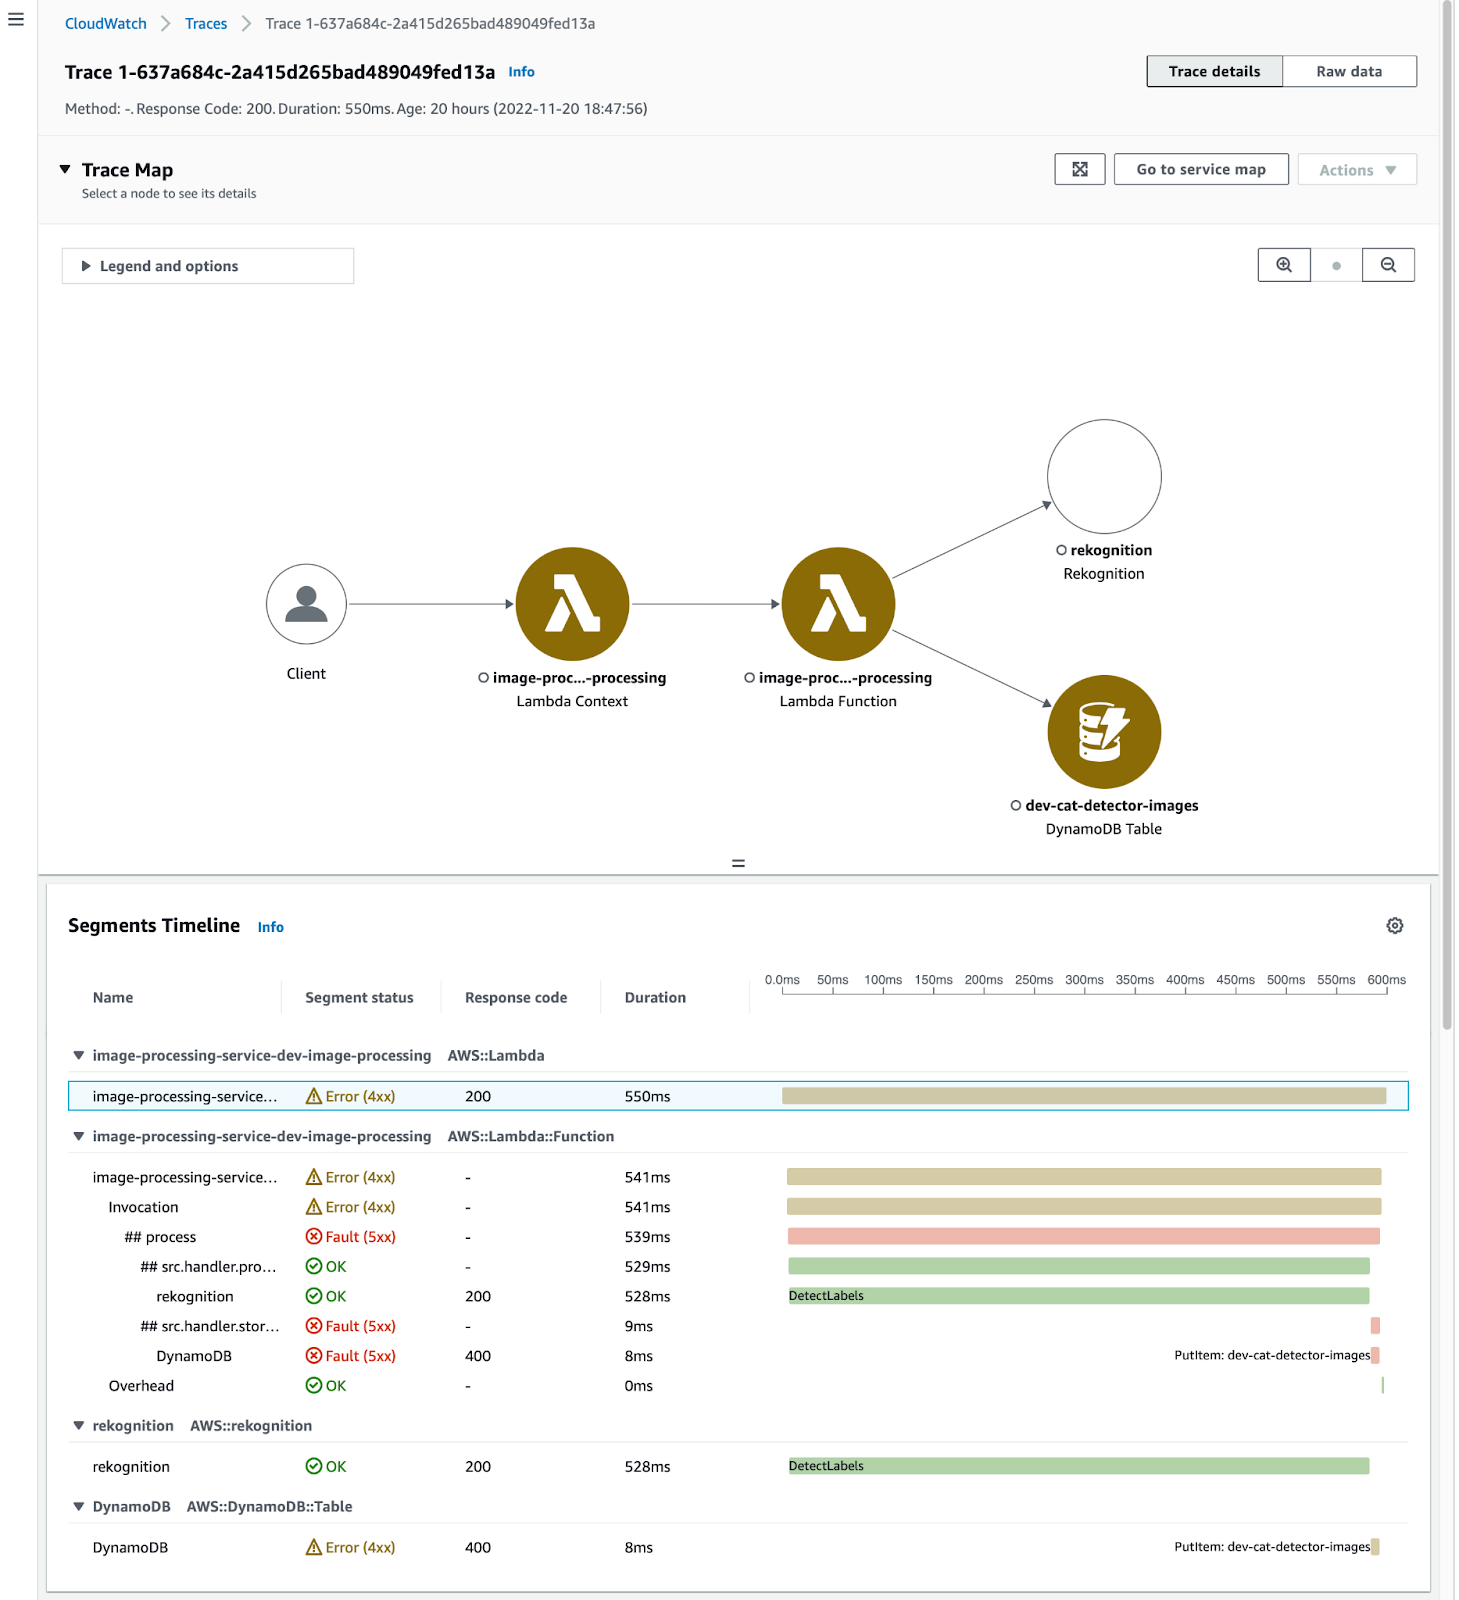
Task: Click the page vertical scrollbar
Action: (1447, 516)
